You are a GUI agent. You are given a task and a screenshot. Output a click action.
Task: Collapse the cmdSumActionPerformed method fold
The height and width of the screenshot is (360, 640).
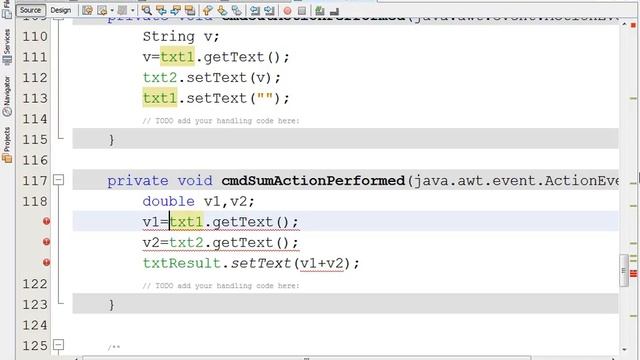point(59,180)
